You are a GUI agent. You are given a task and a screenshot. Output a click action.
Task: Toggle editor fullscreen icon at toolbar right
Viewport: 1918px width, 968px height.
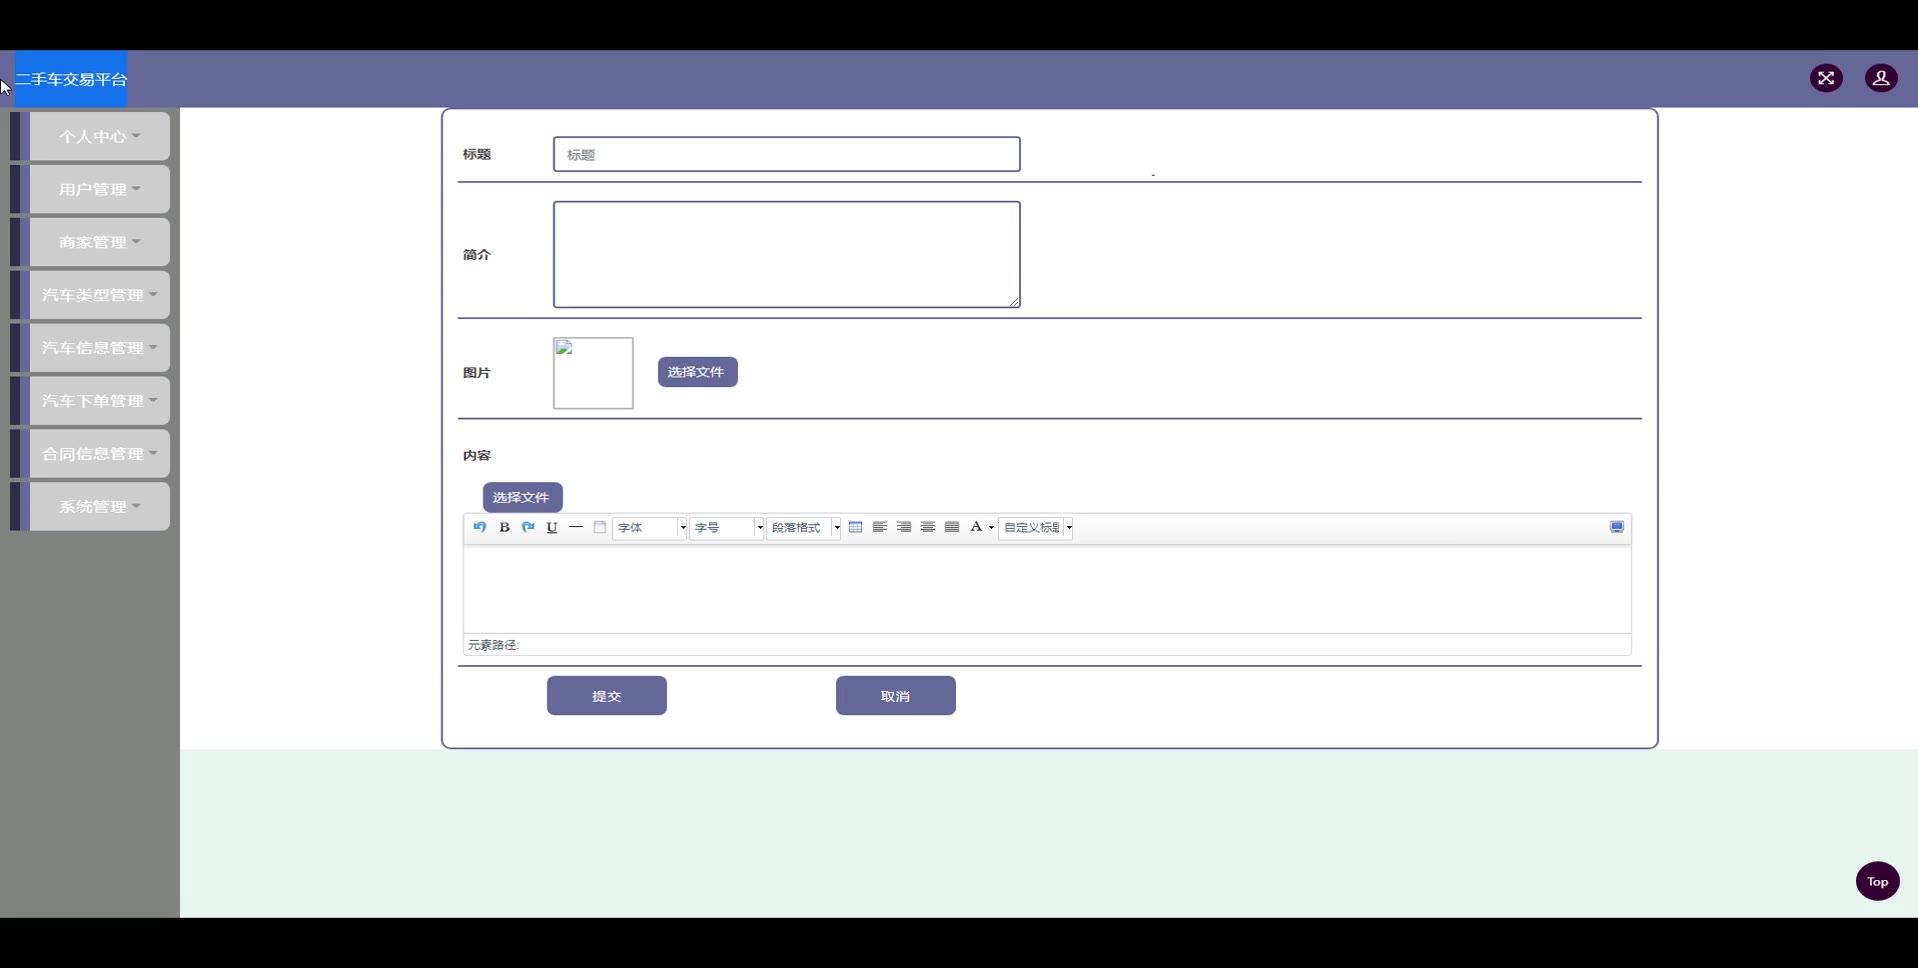[x=1617, y=527]
